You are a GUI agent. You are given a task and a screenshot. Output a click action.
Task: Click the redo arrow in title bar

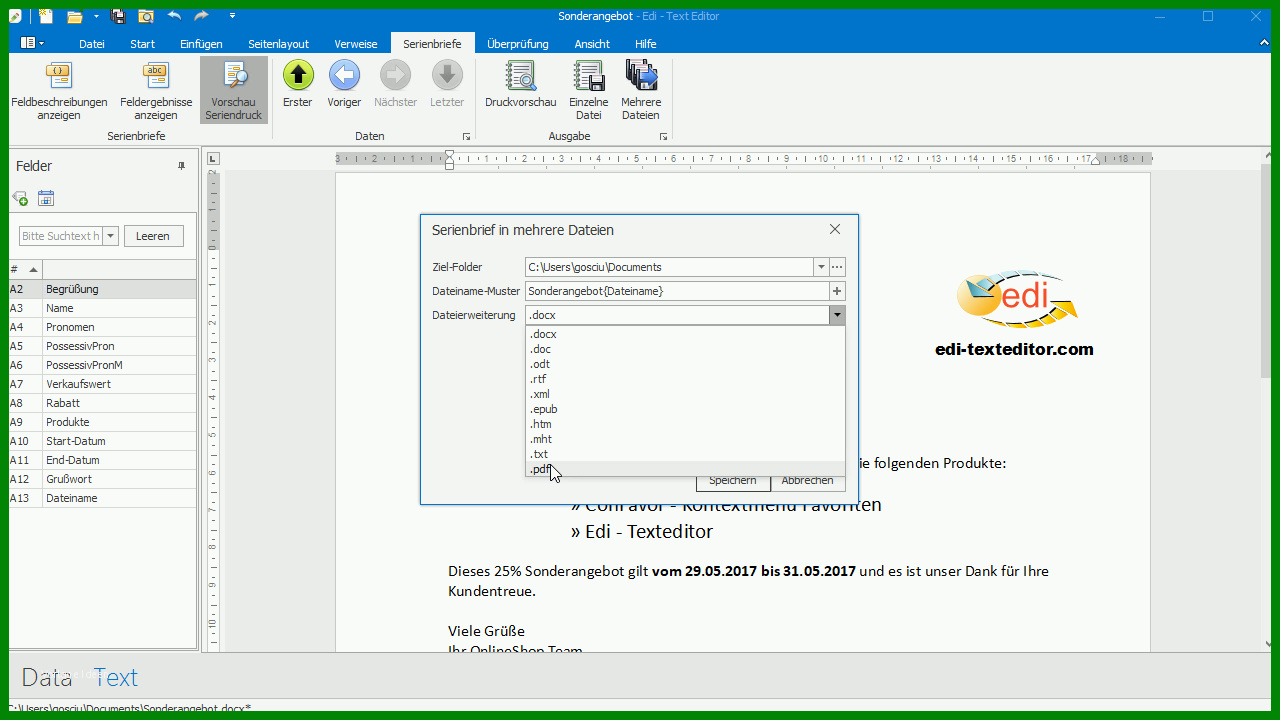click(201, 16)
